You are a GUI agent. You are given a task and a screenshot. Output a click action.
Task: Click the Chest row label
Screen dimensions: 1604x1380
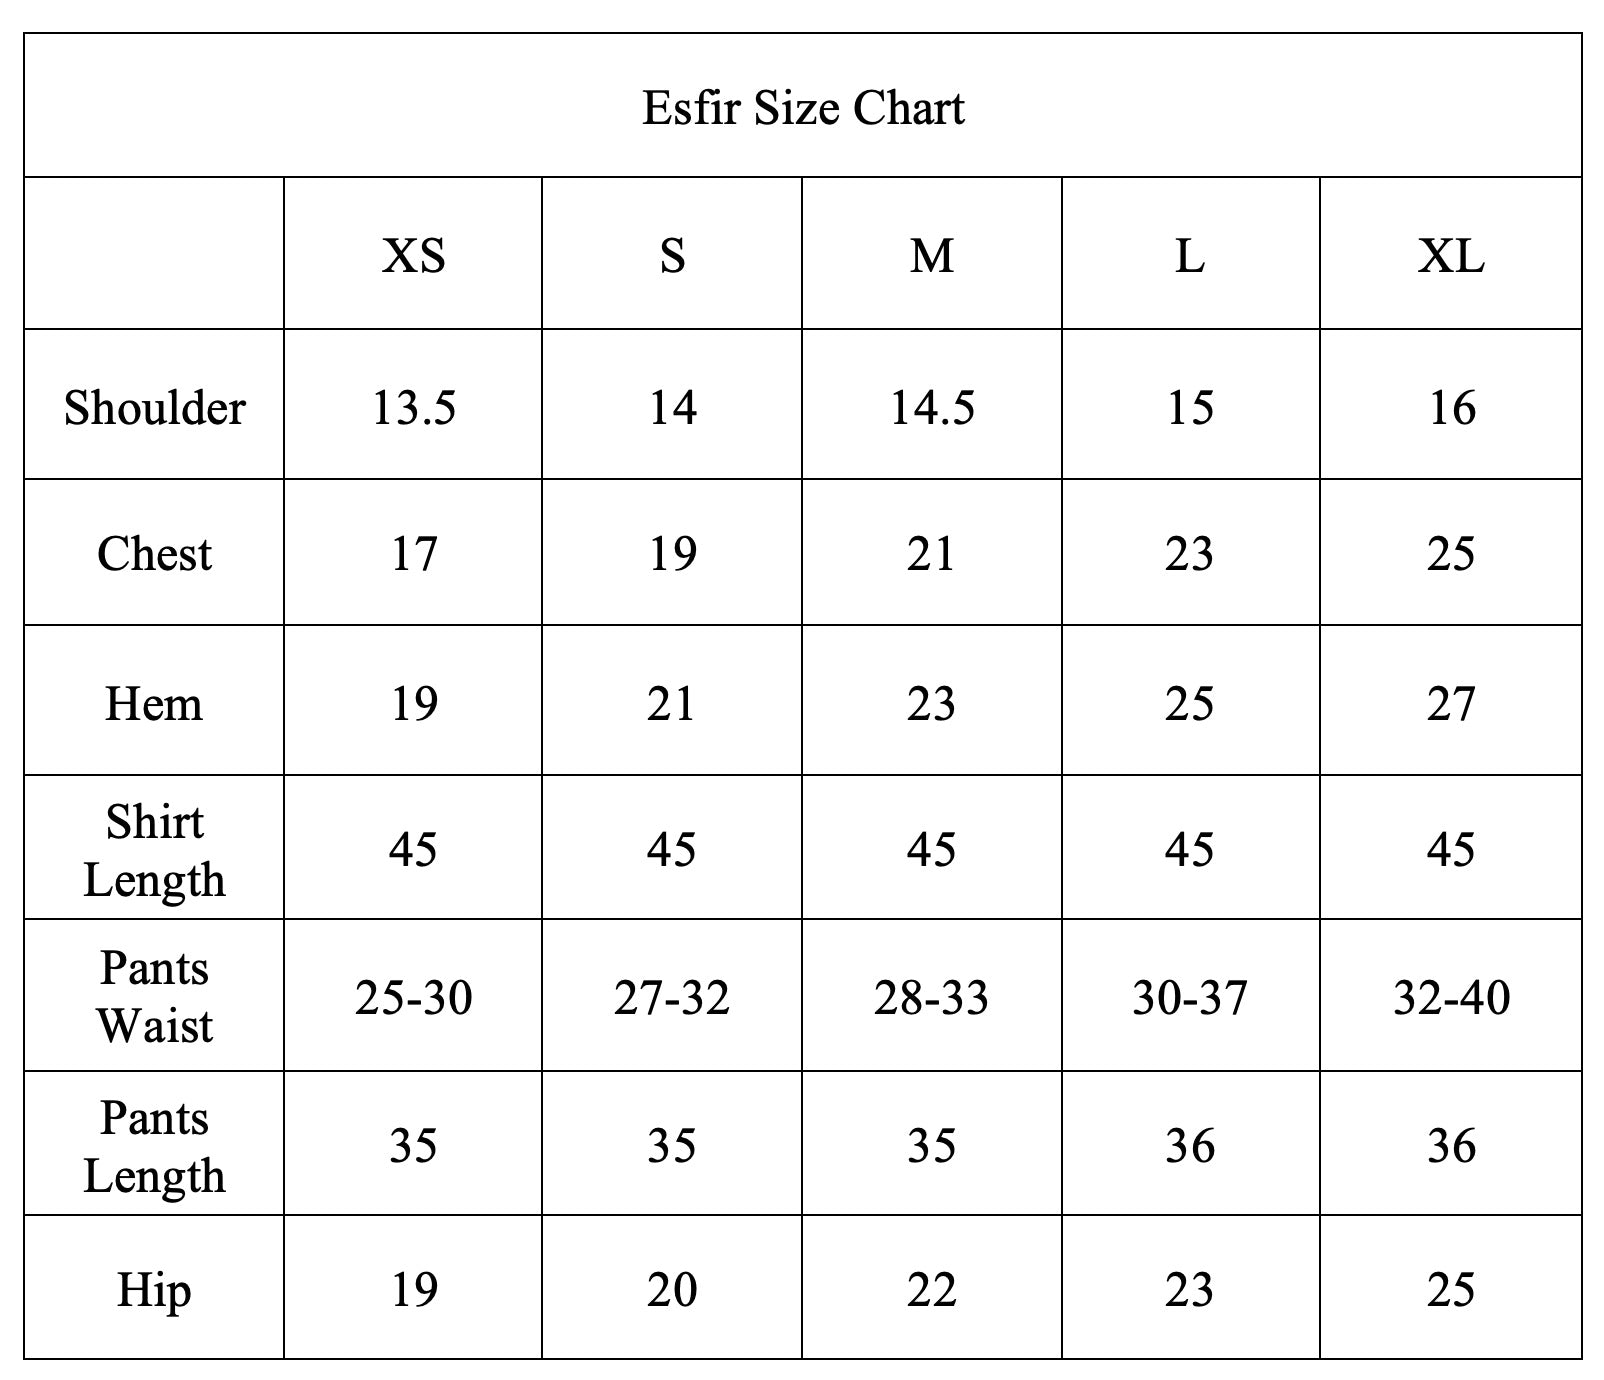click(154, 553)
